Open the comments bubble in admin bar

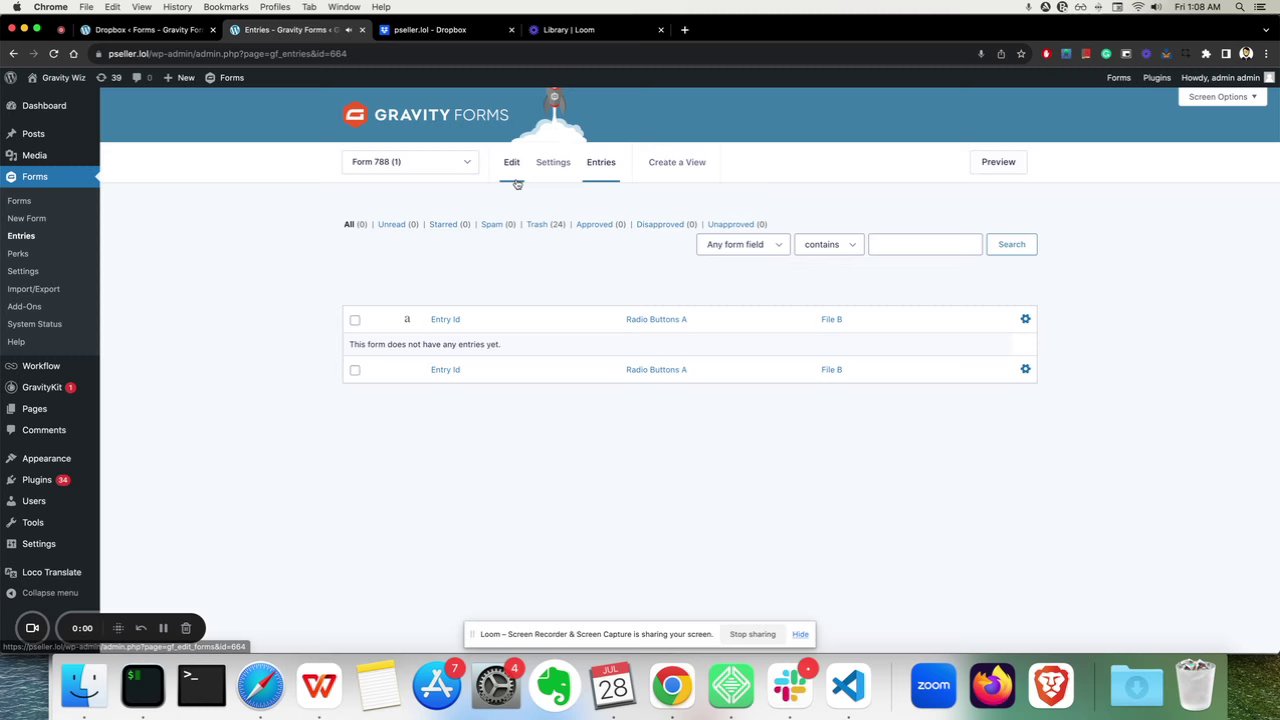142,77
